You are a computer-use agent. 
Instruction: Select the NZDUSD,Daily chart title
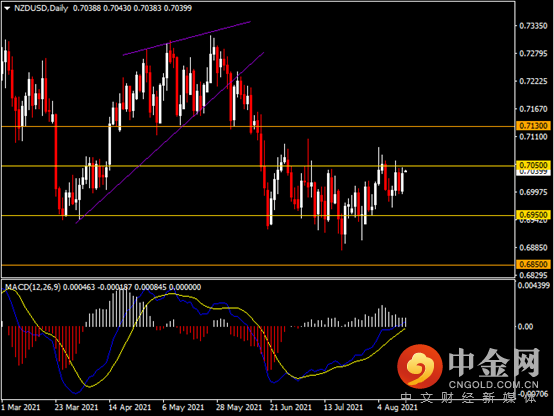tap(41, 8)
